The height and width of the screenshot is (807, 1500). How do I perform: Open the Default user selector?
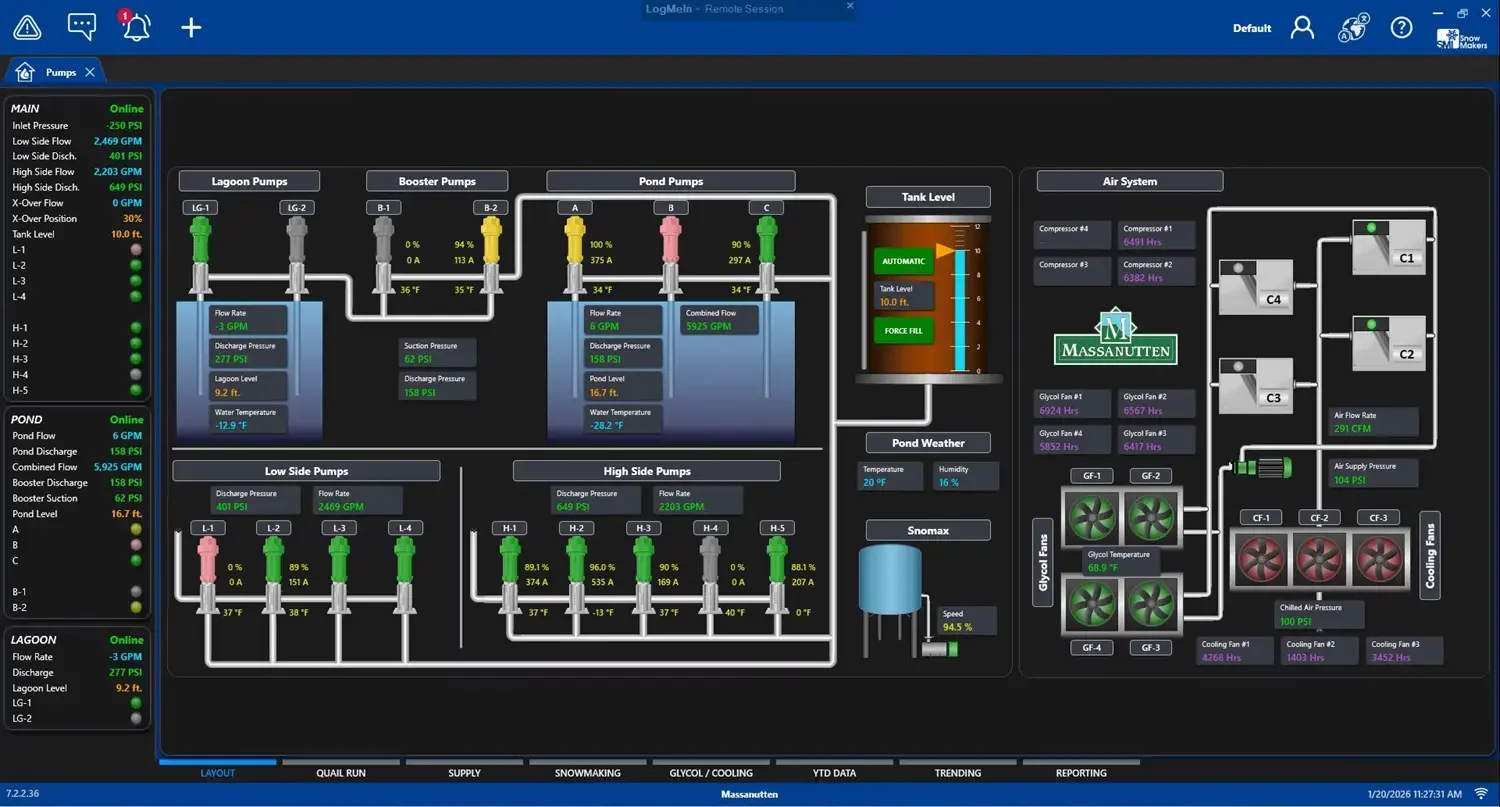click(x=1251, y=28)
